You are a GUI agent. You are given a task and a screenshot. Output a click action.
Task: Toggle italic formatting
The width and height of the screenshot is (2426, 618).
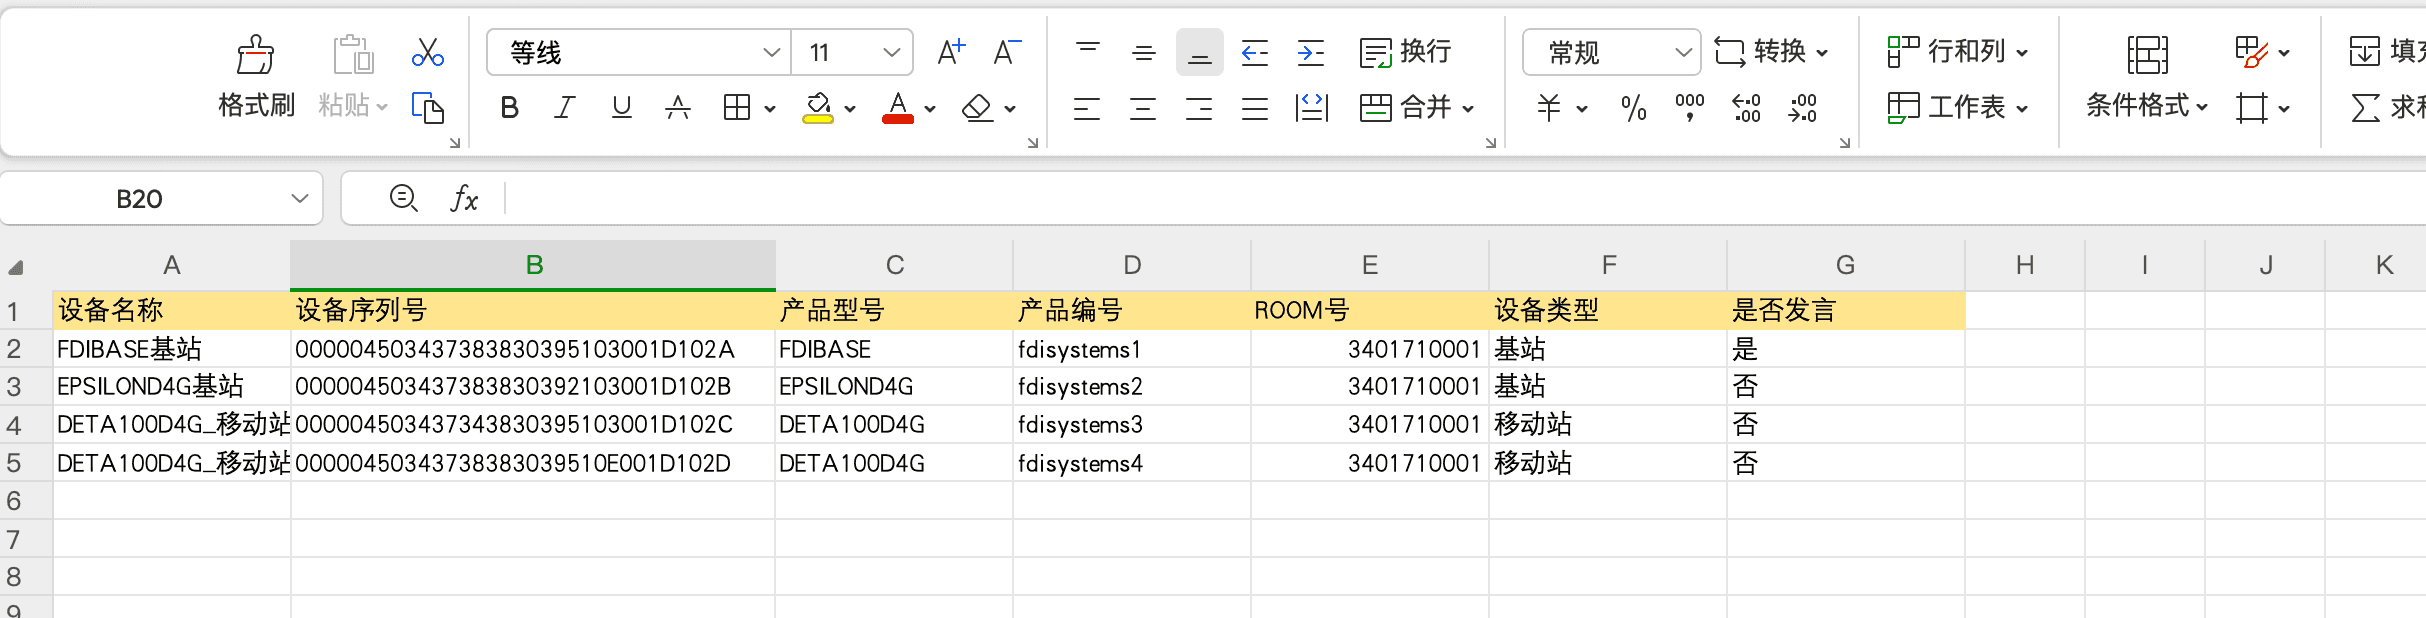[x=565, y=108]
